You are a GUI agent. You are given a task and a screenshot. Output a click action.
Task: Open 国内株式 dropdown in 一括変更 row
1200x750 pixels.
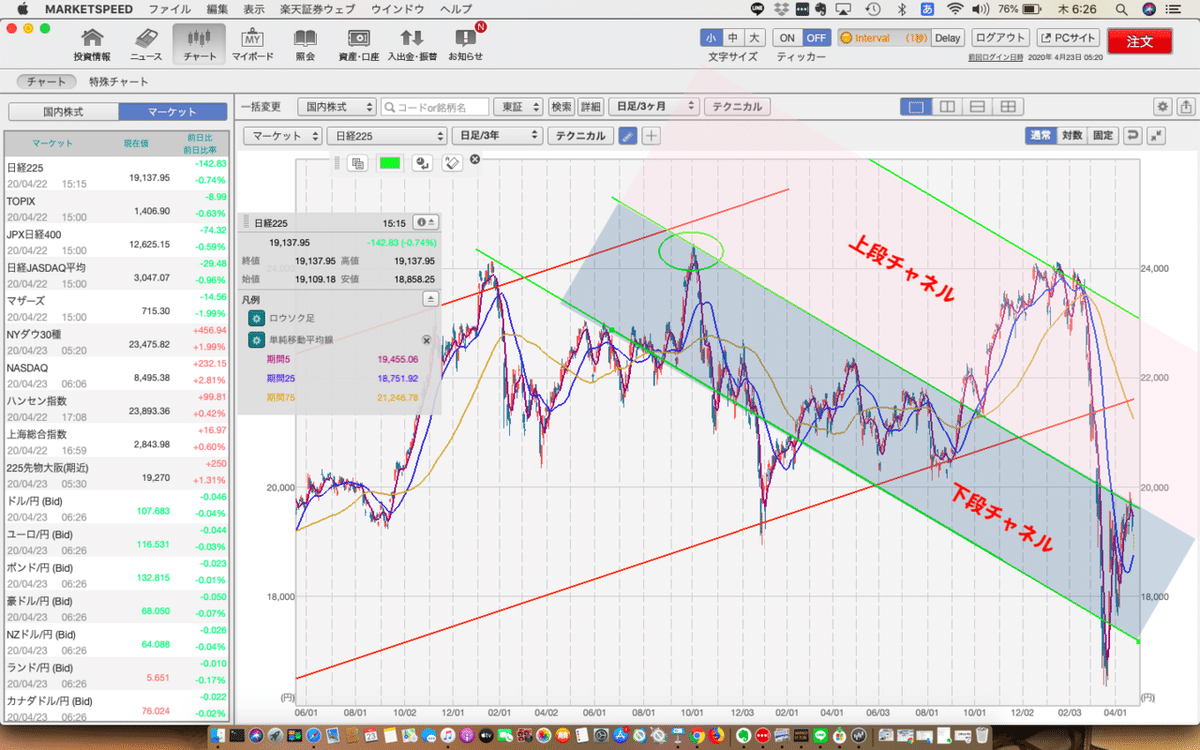tap(339, 106)
